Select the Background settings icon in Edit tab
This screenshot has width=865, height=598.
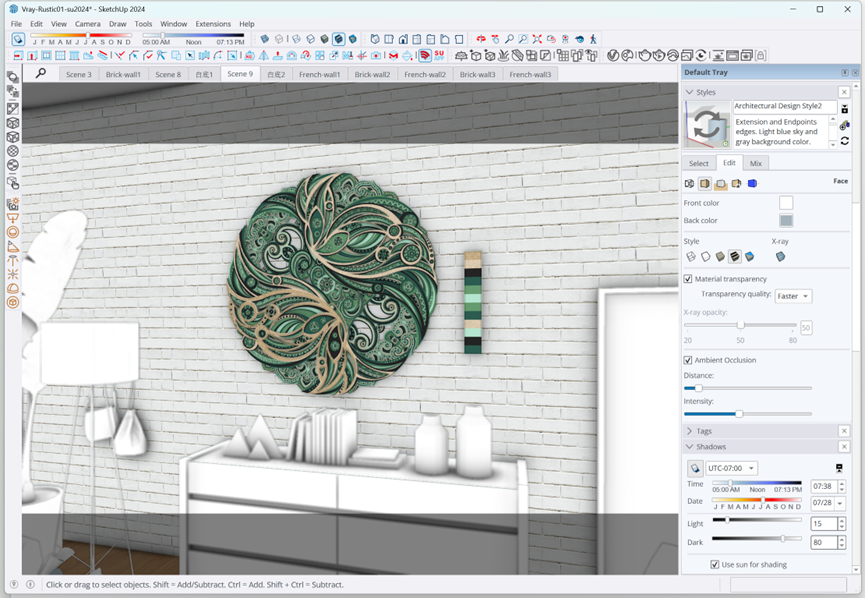tap(720, 183)
